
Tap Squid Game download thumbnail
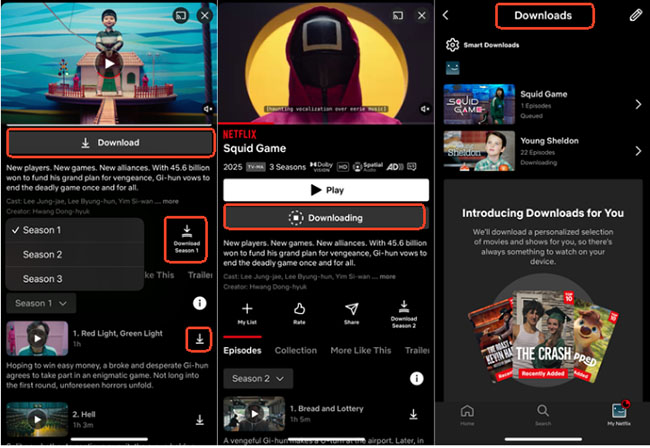point(479,104)
